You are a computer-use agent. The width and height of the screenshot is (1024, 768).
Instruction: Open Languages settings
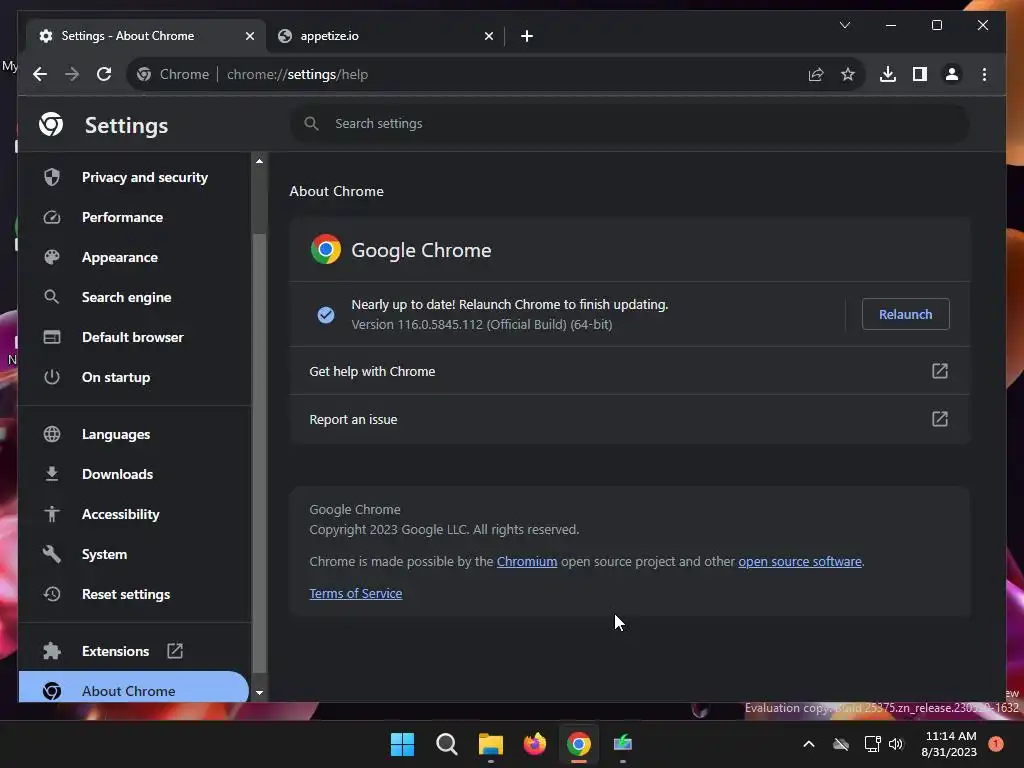point(134,434)
